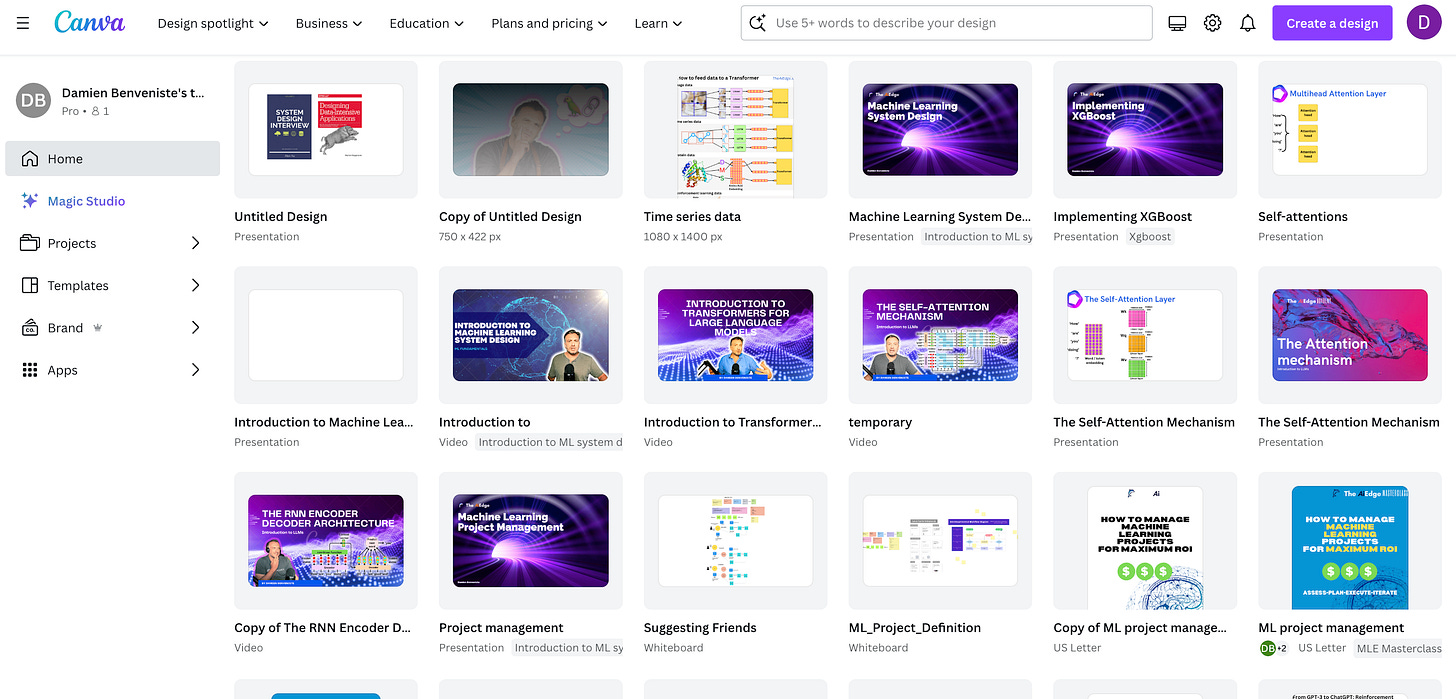Click the design search input field
The image size is (1456, 699).
coord(946,23)
